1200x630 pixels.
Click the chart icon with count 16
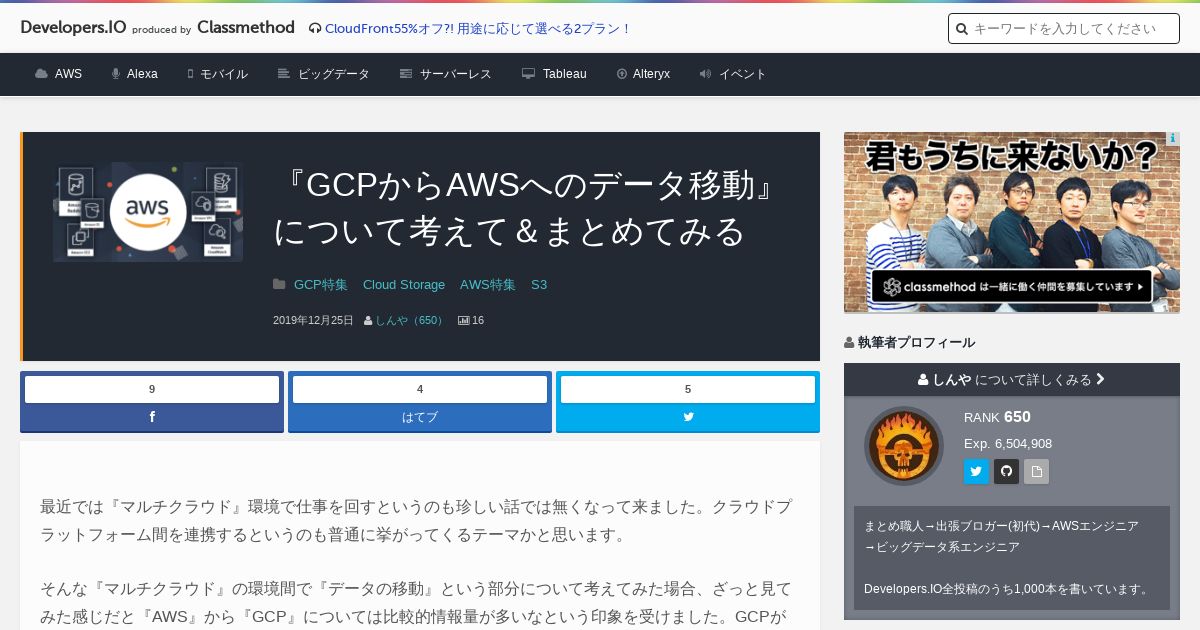(464, 321)
